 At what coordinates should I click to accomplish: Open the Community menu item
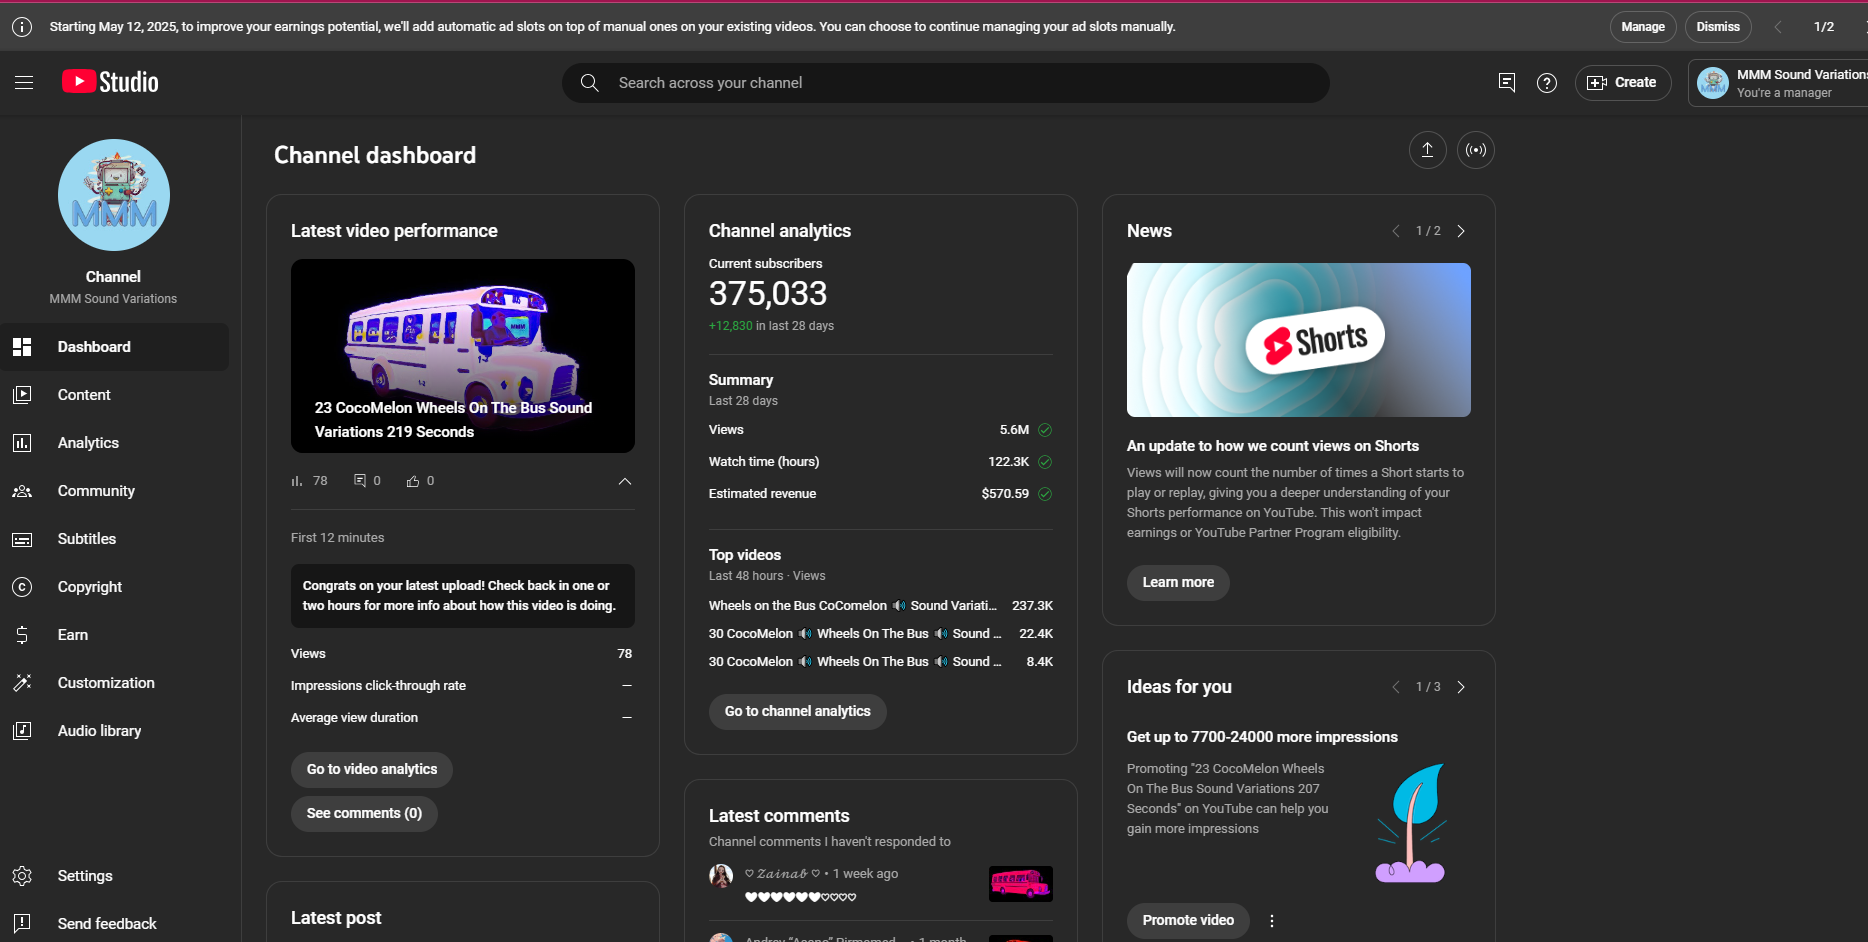click(x=114, y=491)
